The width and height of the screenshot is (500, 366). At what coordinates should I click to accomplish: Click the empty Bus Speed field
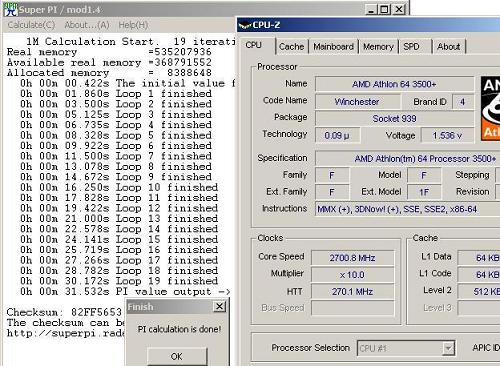pos(353,308)
